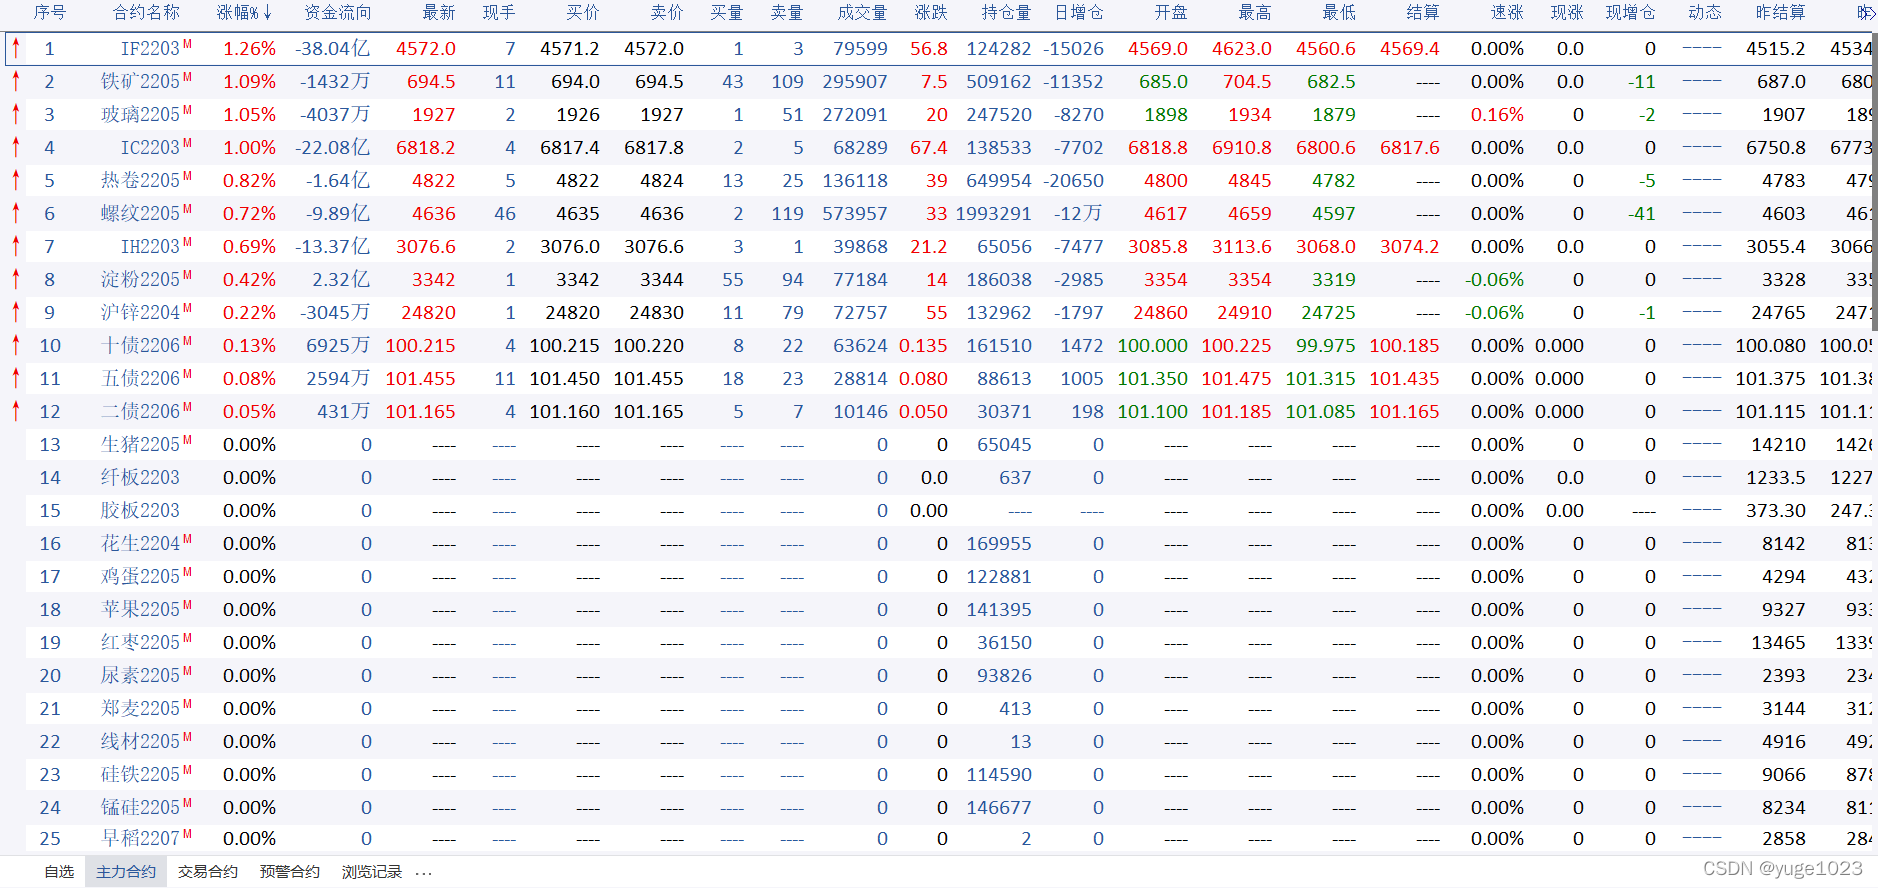Select the 花生2204 contract name
Viewport: 1878px width, 888px height.
coord(140,543)
